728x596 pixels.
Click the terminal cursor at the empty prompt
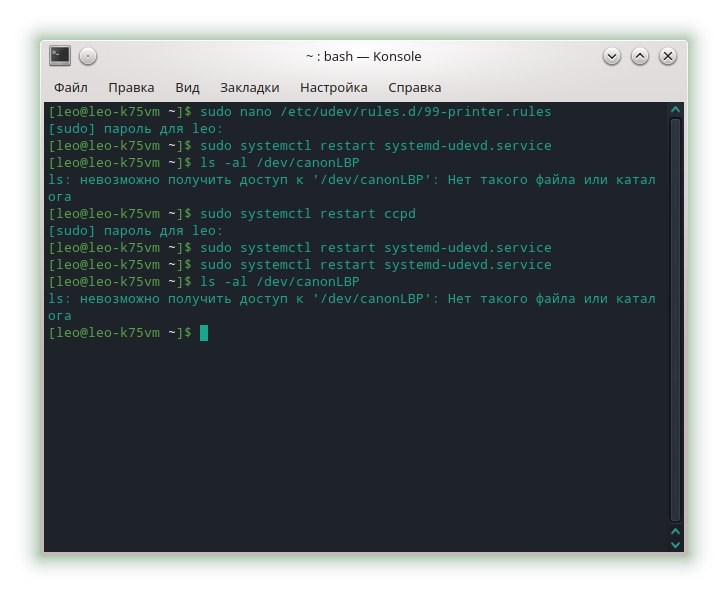(204, 333)
